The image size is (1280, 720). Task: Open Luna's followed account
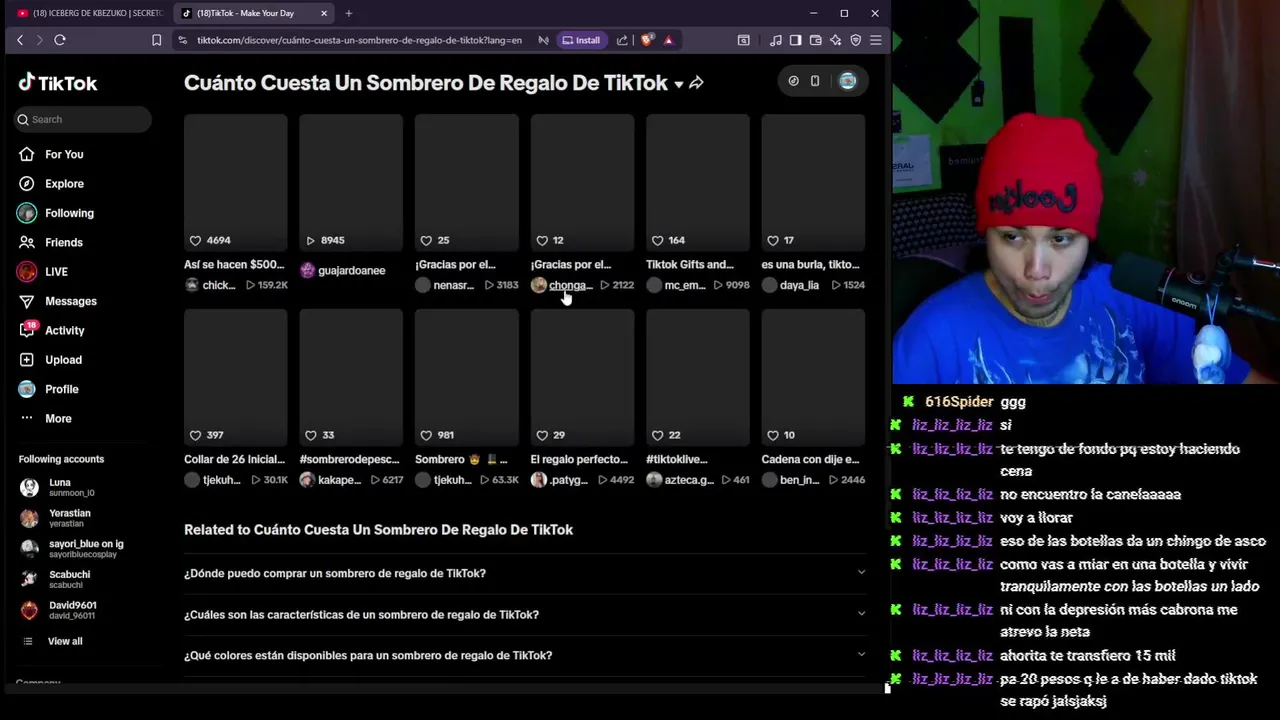coord(80,487)
